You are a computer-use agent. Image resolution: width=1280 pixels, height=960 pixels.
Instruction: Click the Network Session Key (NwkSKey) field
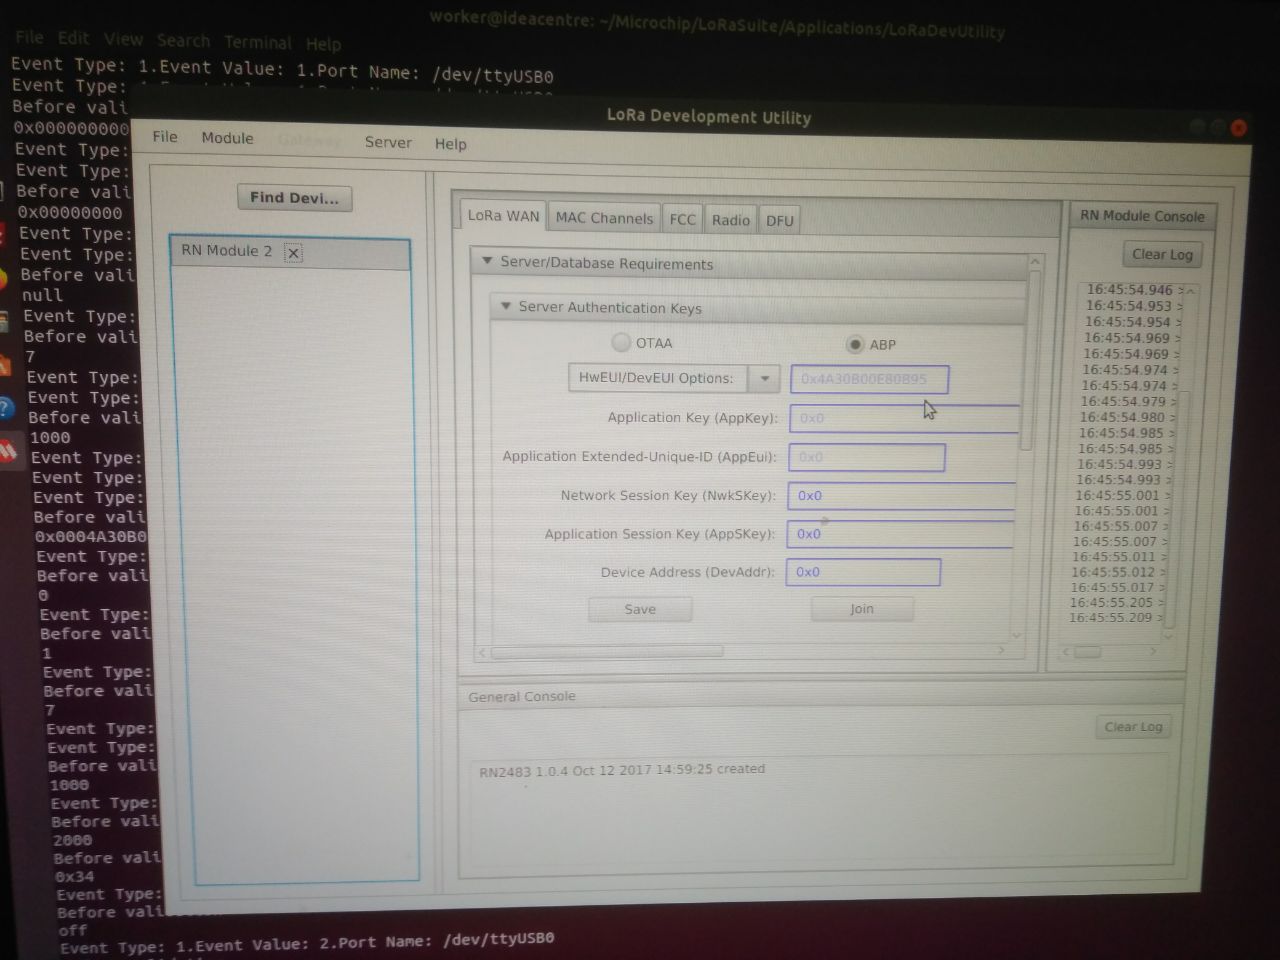901,496
